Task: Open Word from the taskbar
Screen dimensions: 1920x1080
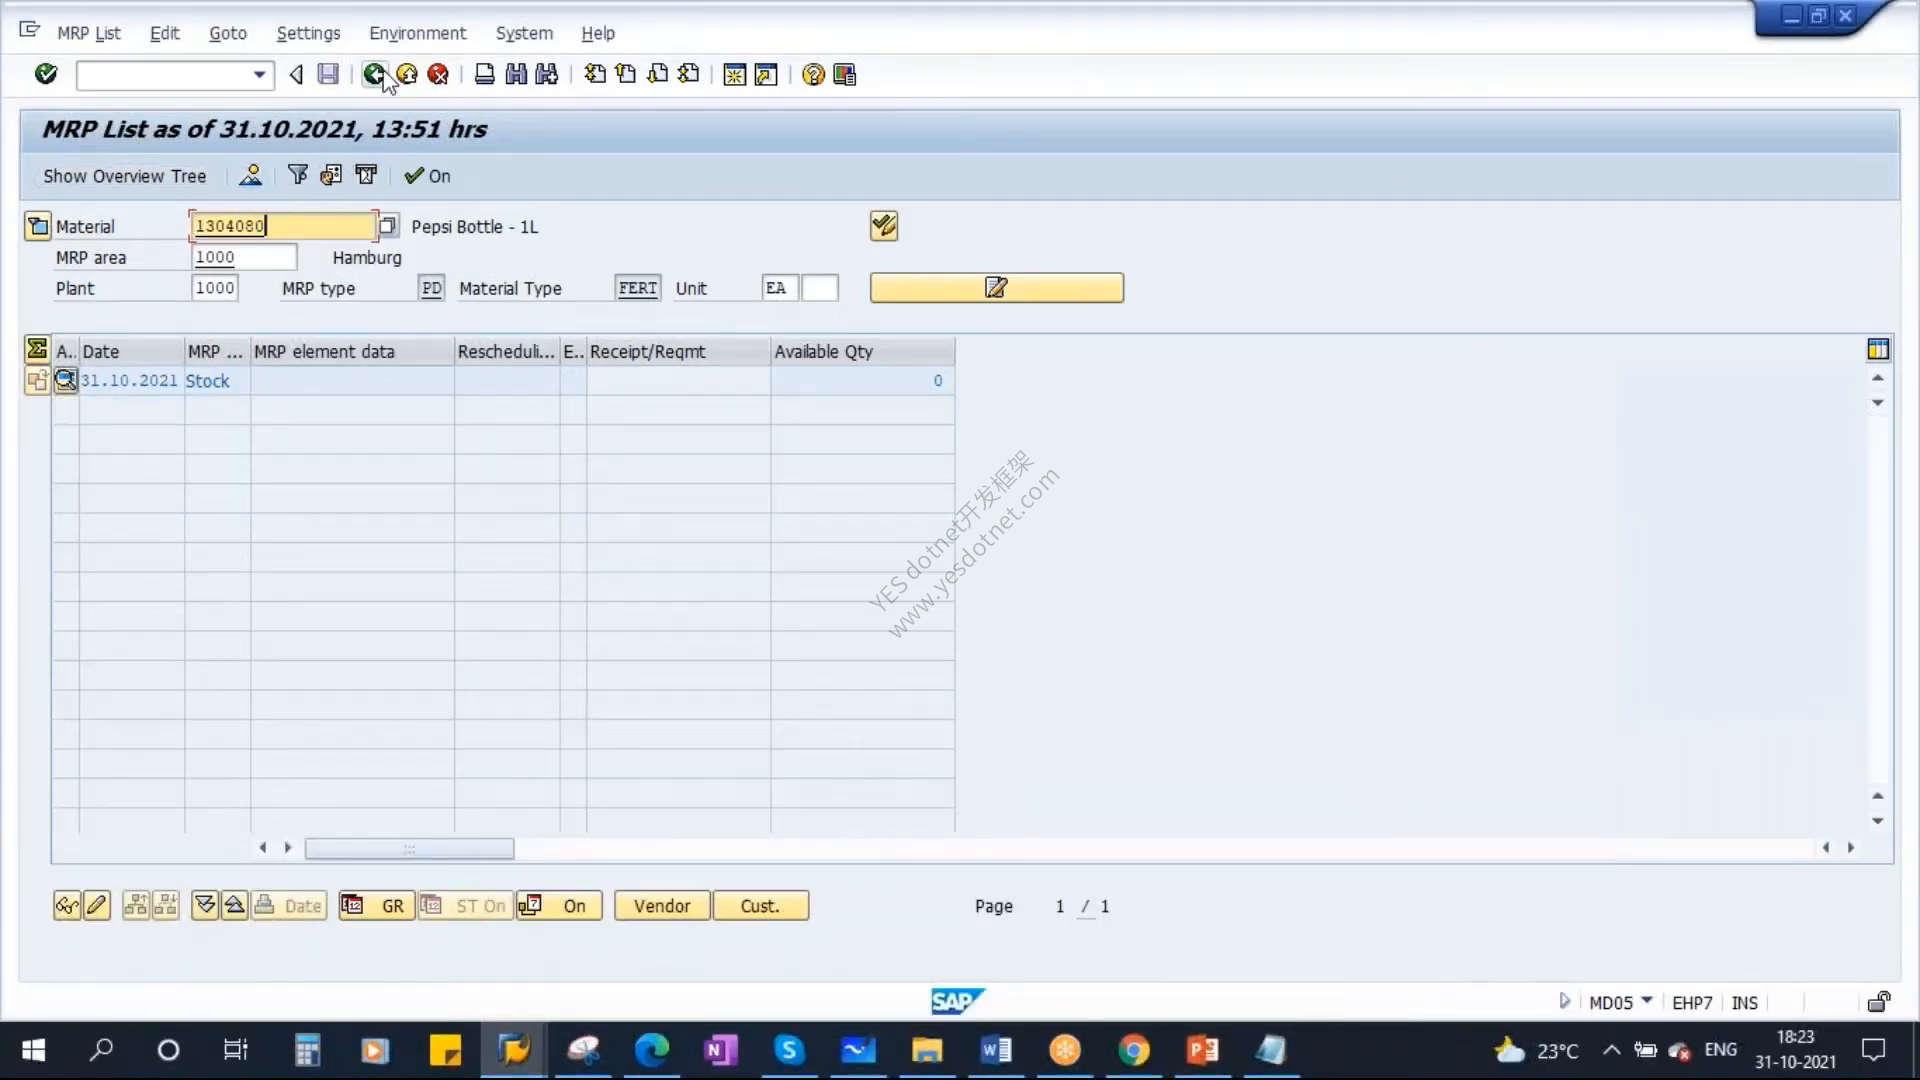Action: tap(996, 1050)
